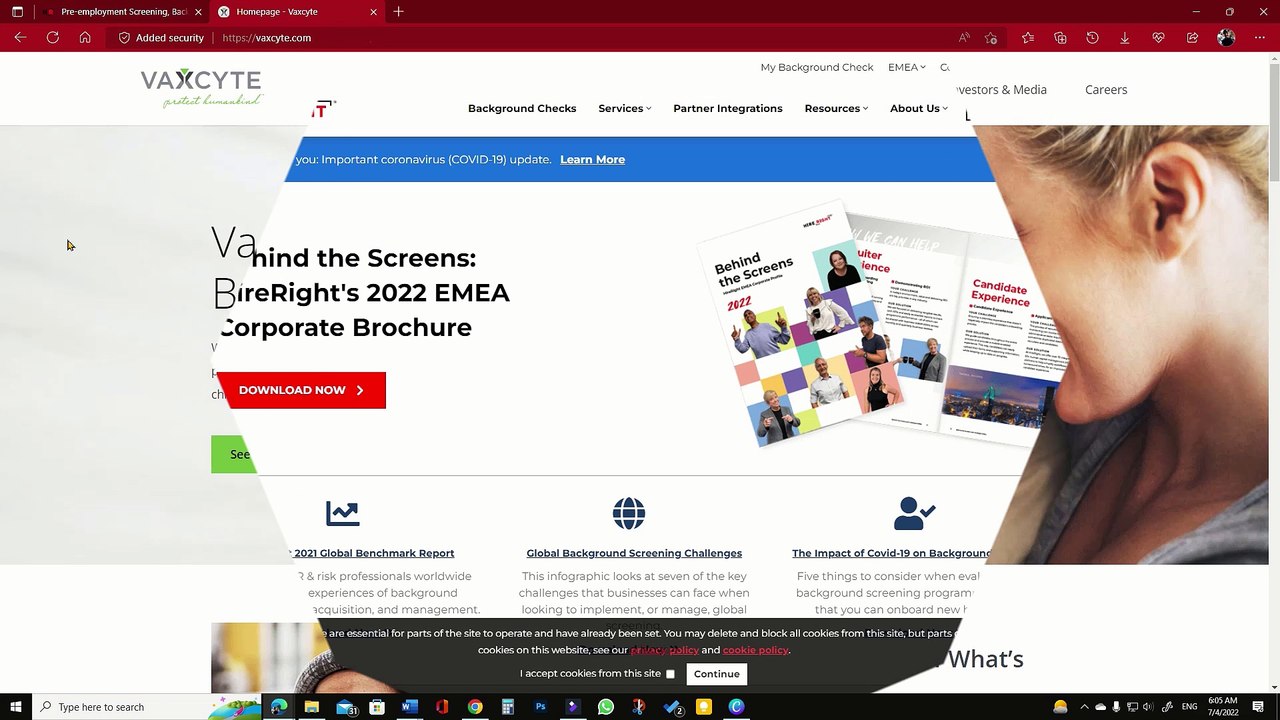1280x720 pixels.
Task: Open the cookie policy link
Action: click(x=755, y=650)
